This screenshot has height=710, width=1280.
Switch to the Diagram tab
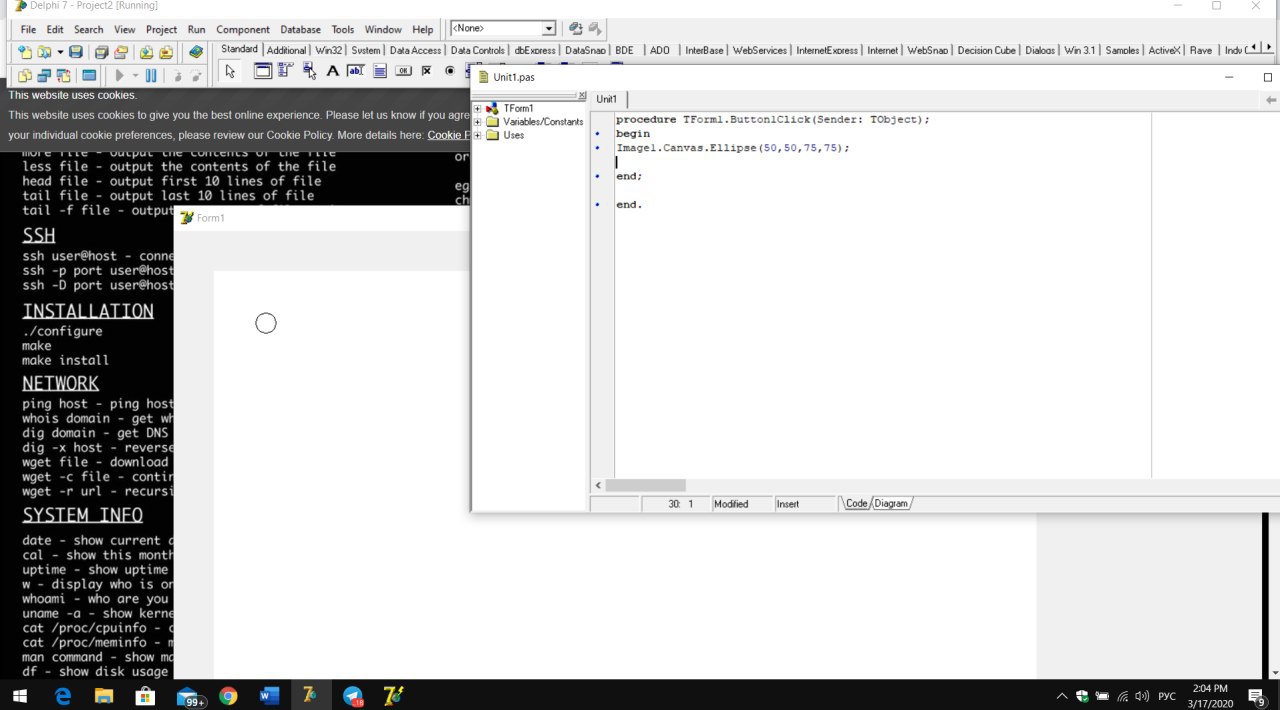[891, 503]
